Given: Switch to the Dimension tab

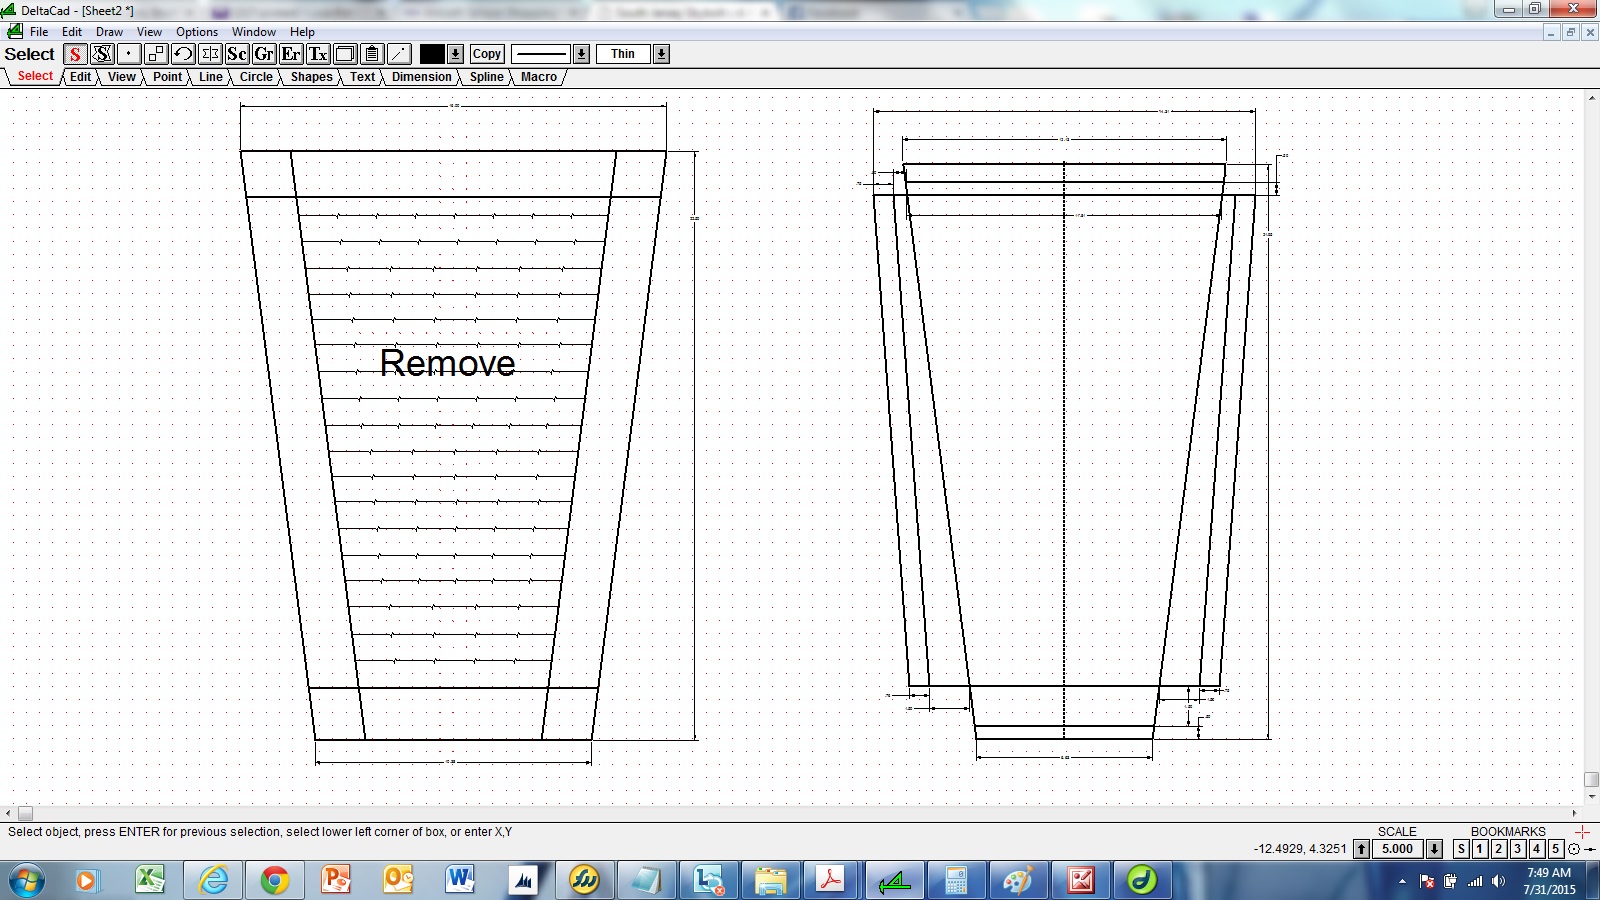Looking at the screenshot, I should (x=421, y=77).
